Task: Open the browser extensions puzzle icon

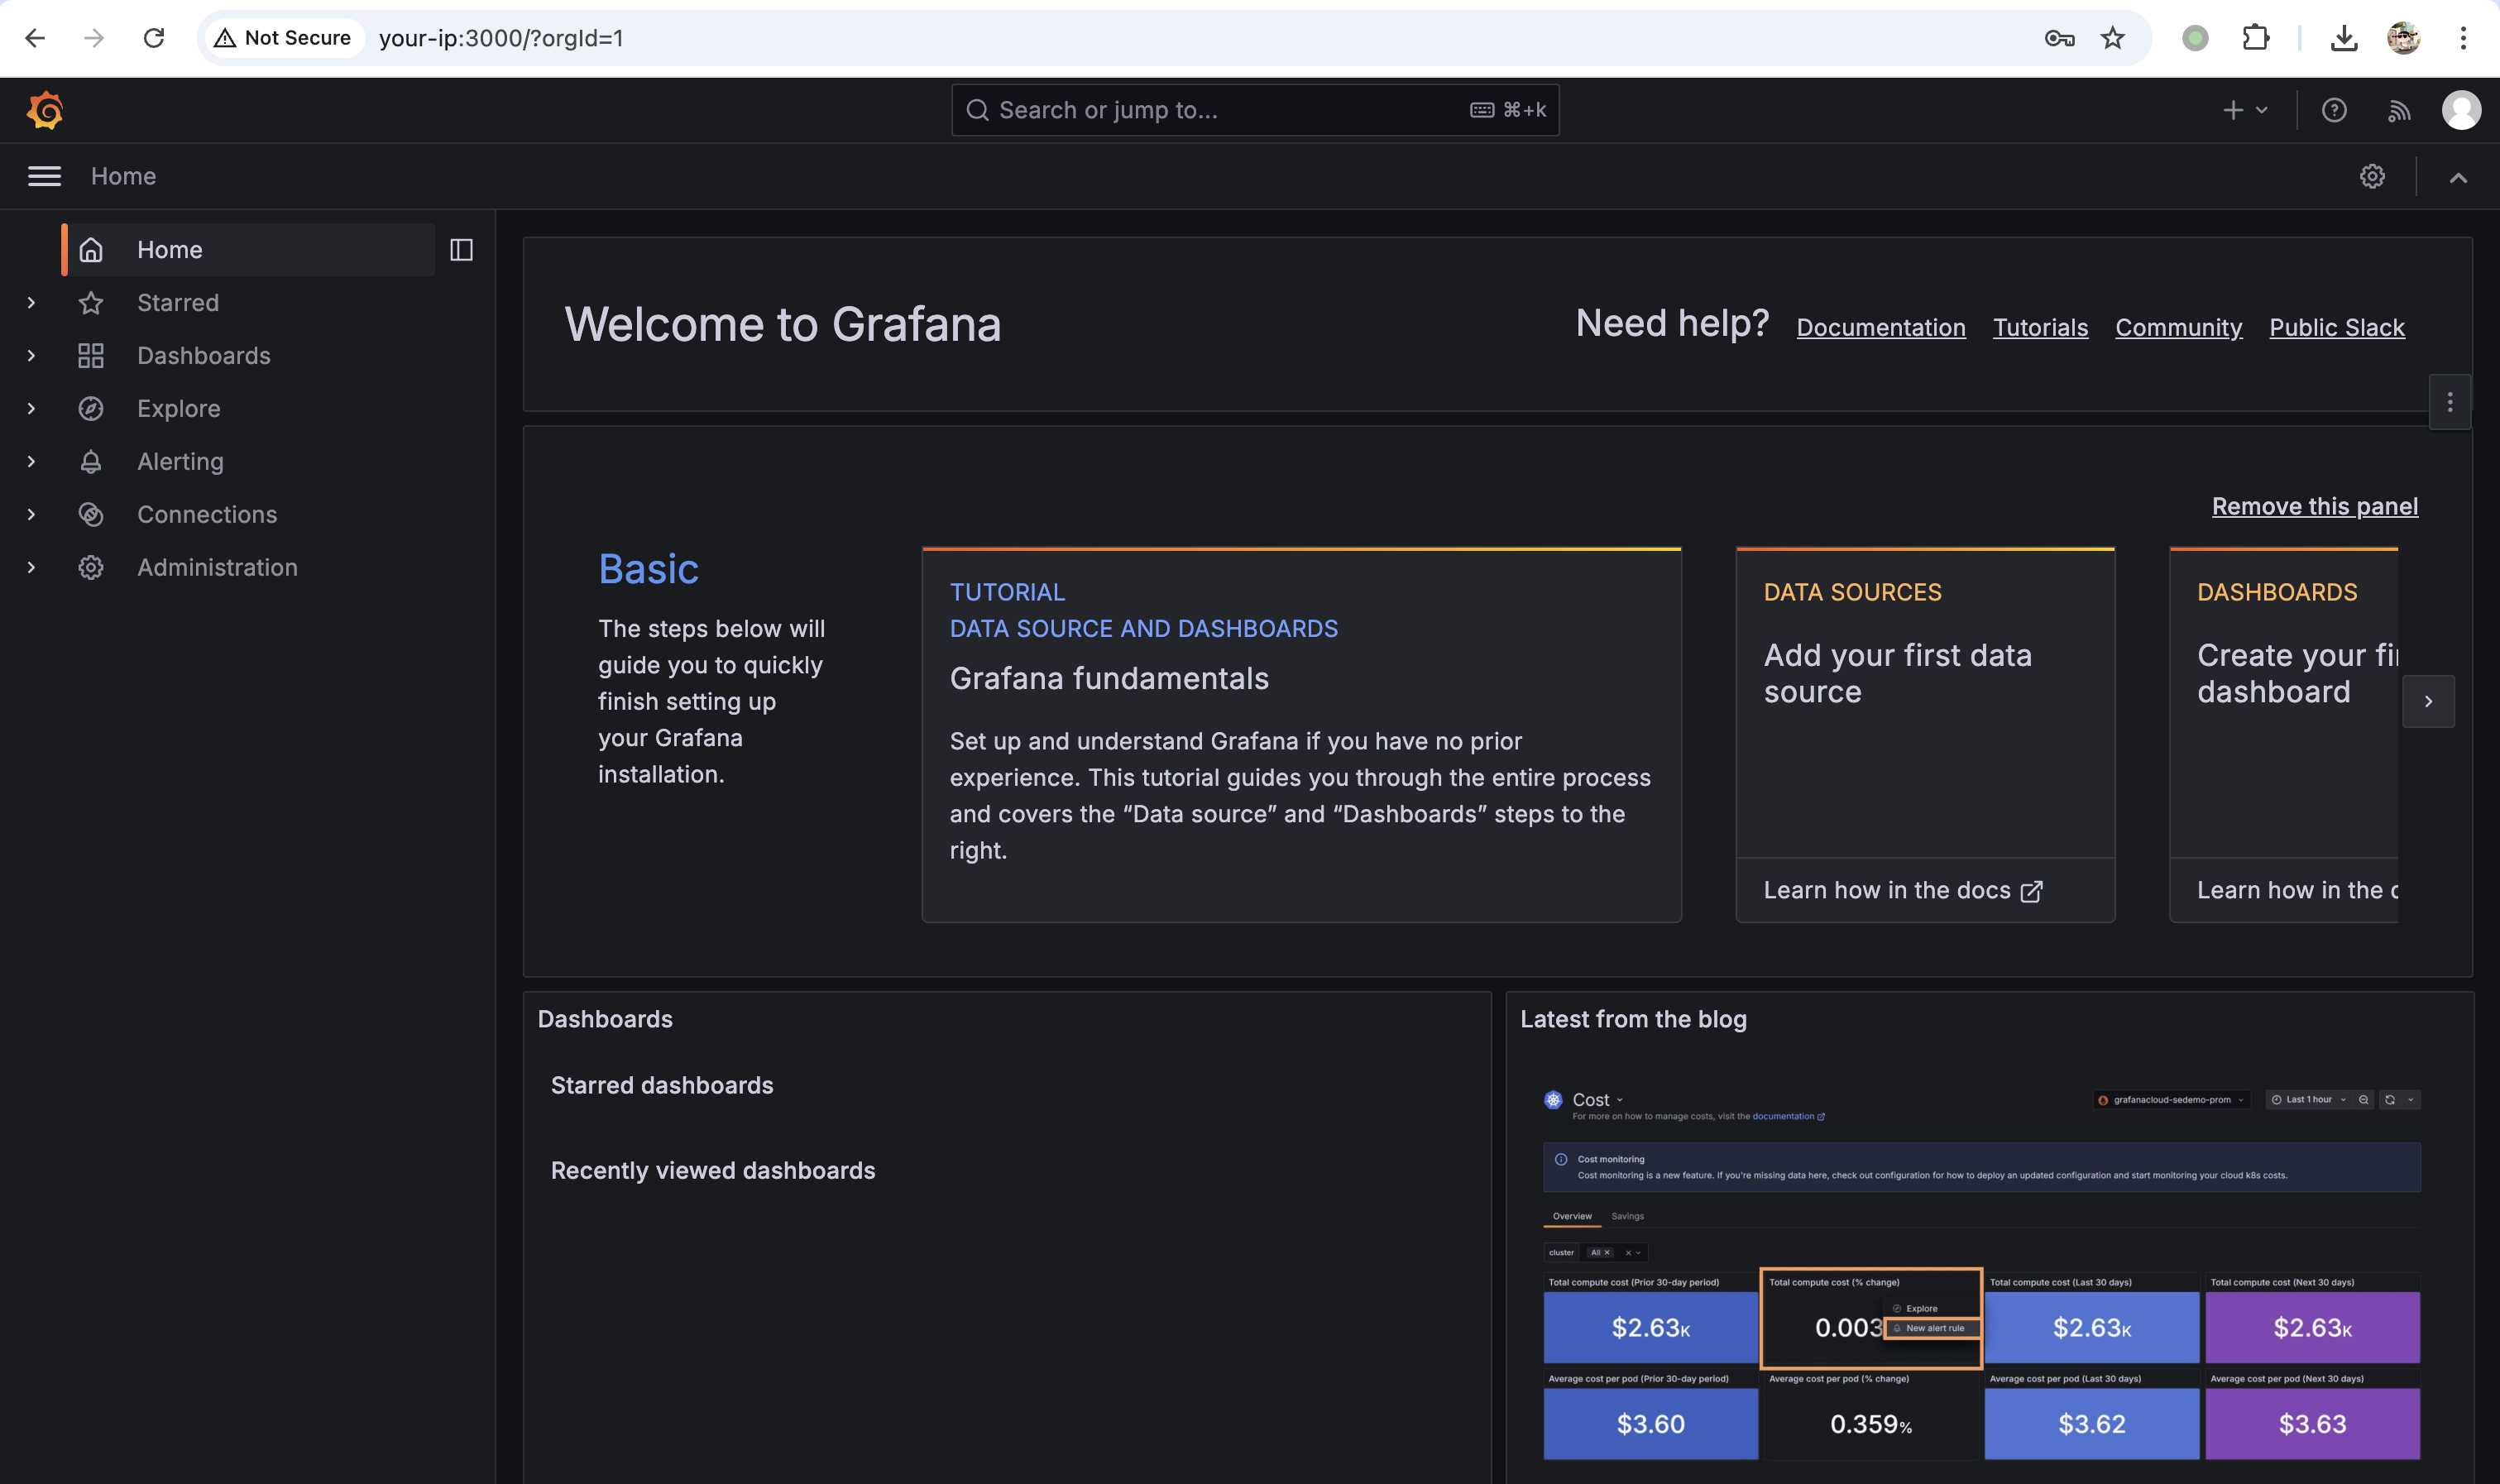Action: coord(2256,38)
